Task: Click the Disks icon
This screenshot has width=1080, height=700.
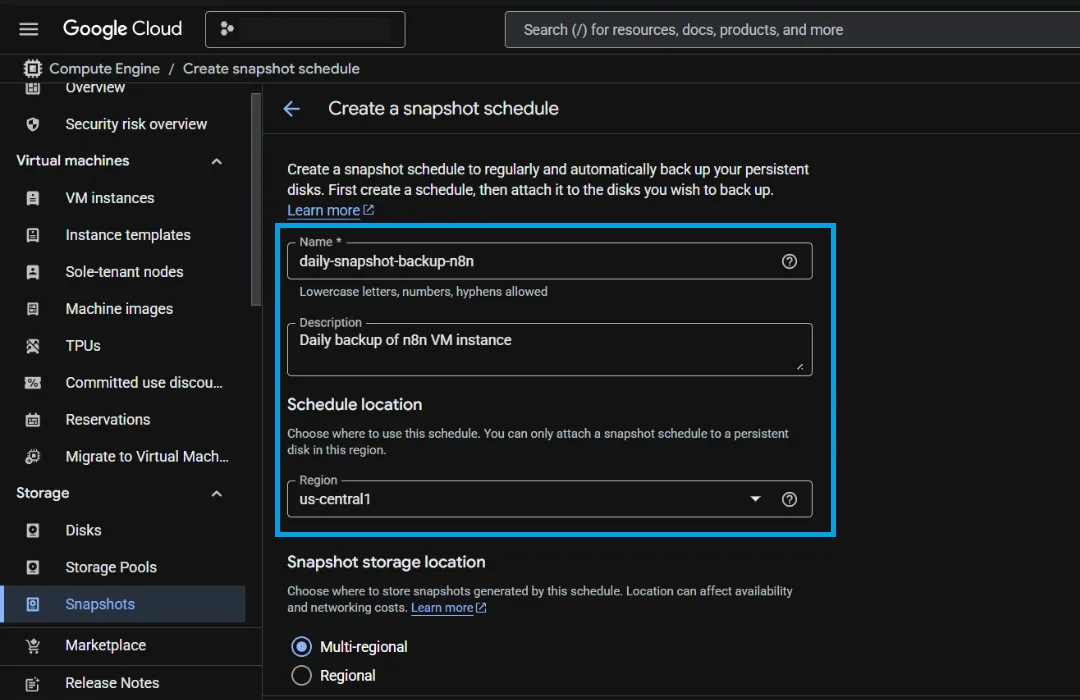Action: (32, 531)
